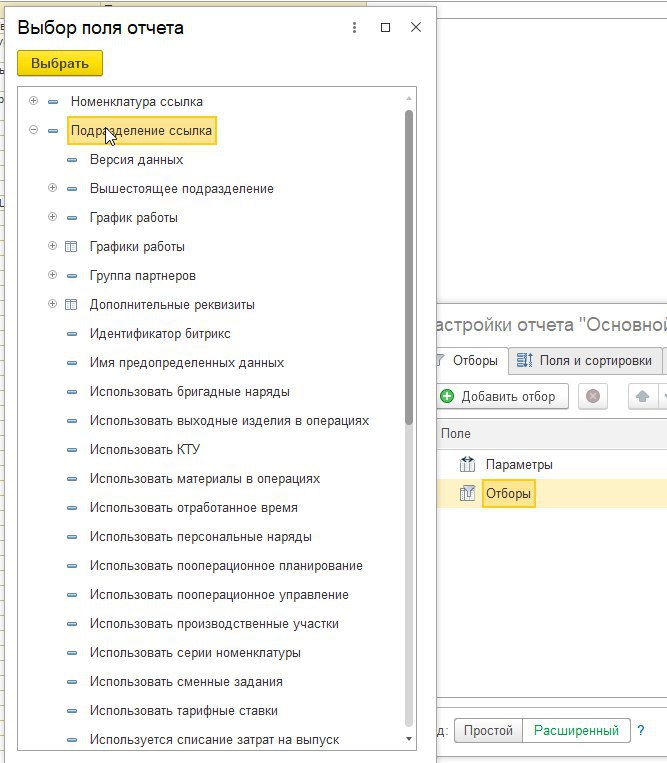Screen dimensions: 667x763
Task: Maximize the Выбор поля отчета dialog
Action: 385,28
